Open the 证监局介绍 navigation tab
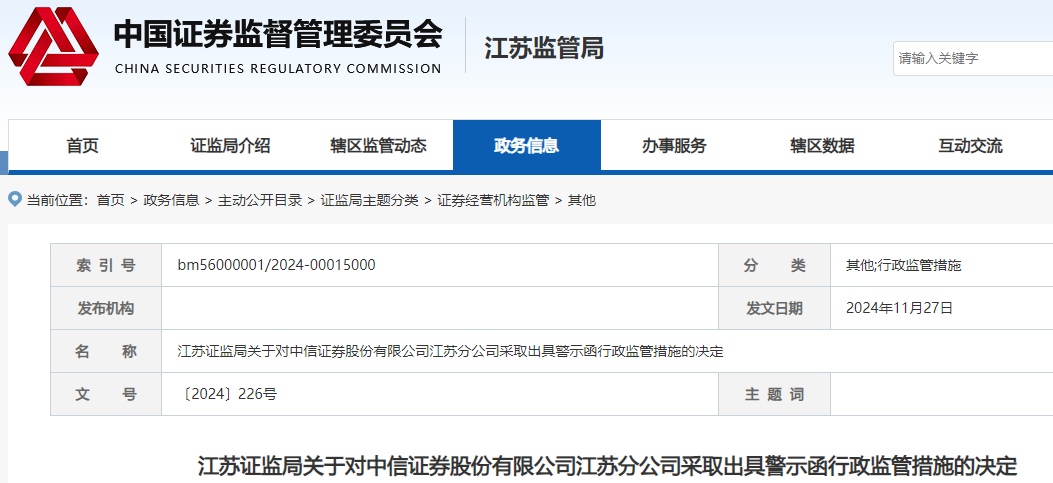The width and height of the screenshot is (1053, 483). tap(230, 146)
